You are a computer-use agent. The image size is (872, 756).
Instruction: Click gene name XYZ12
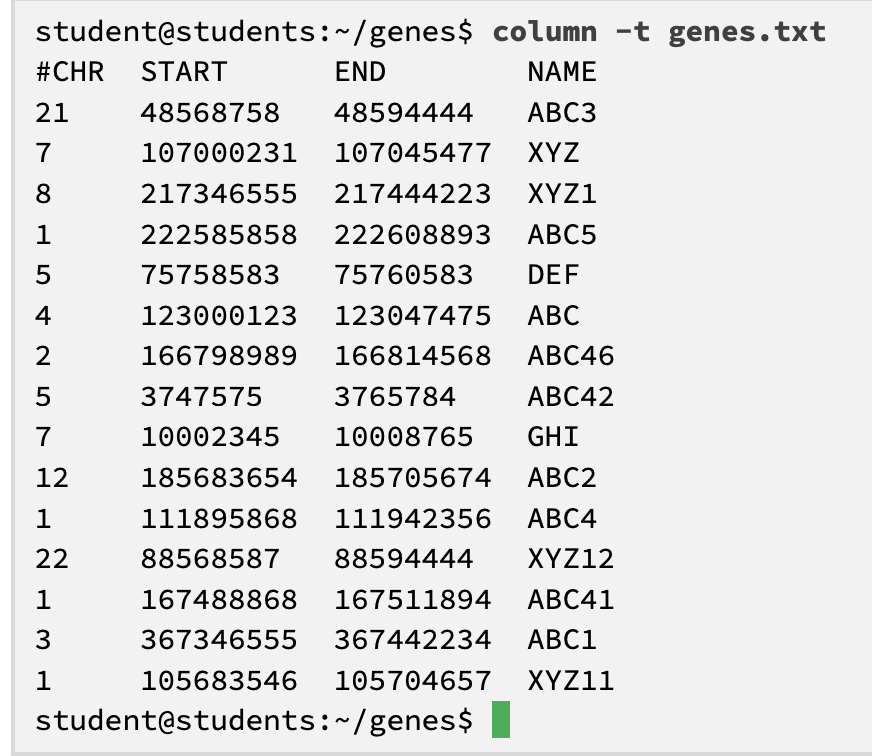tap(571, 559)
